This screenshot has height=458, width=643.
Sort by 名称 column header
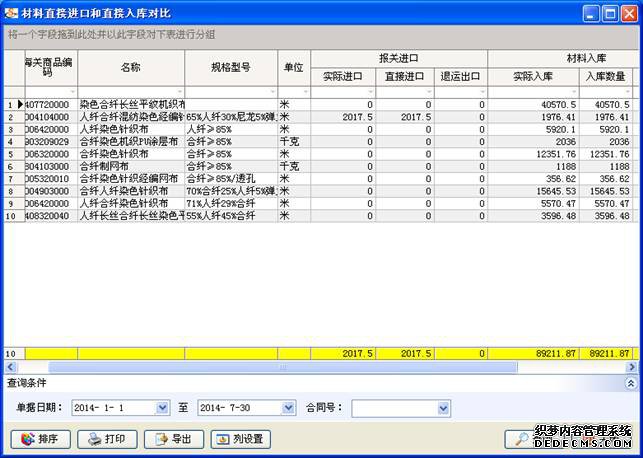131,67
